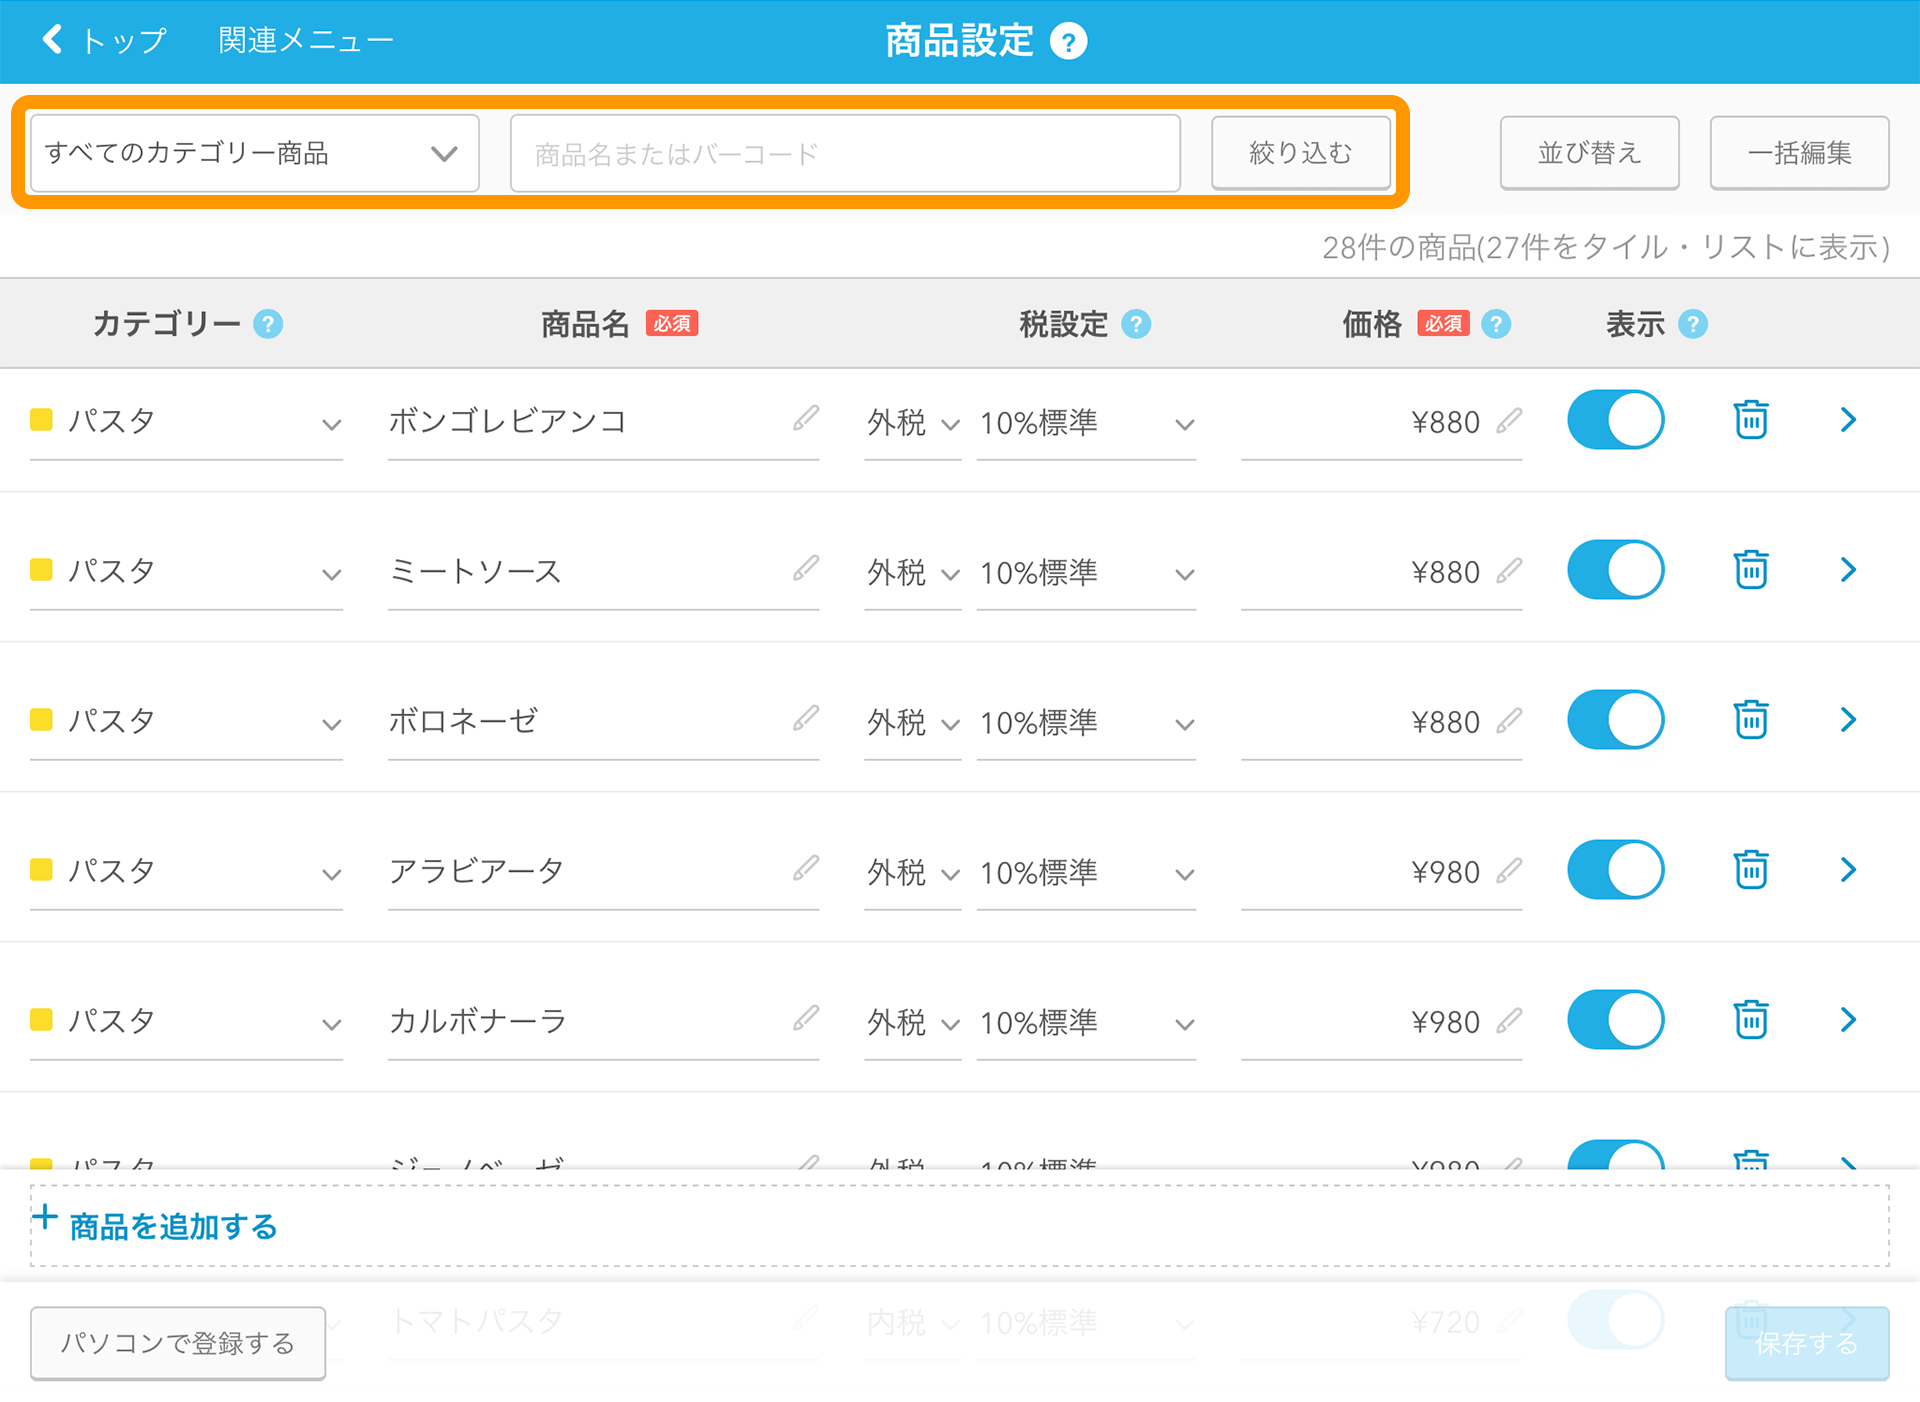Toggle display switch for カルボナーラ
Screen dimensions: 1920x1402
(1615, 1019)
